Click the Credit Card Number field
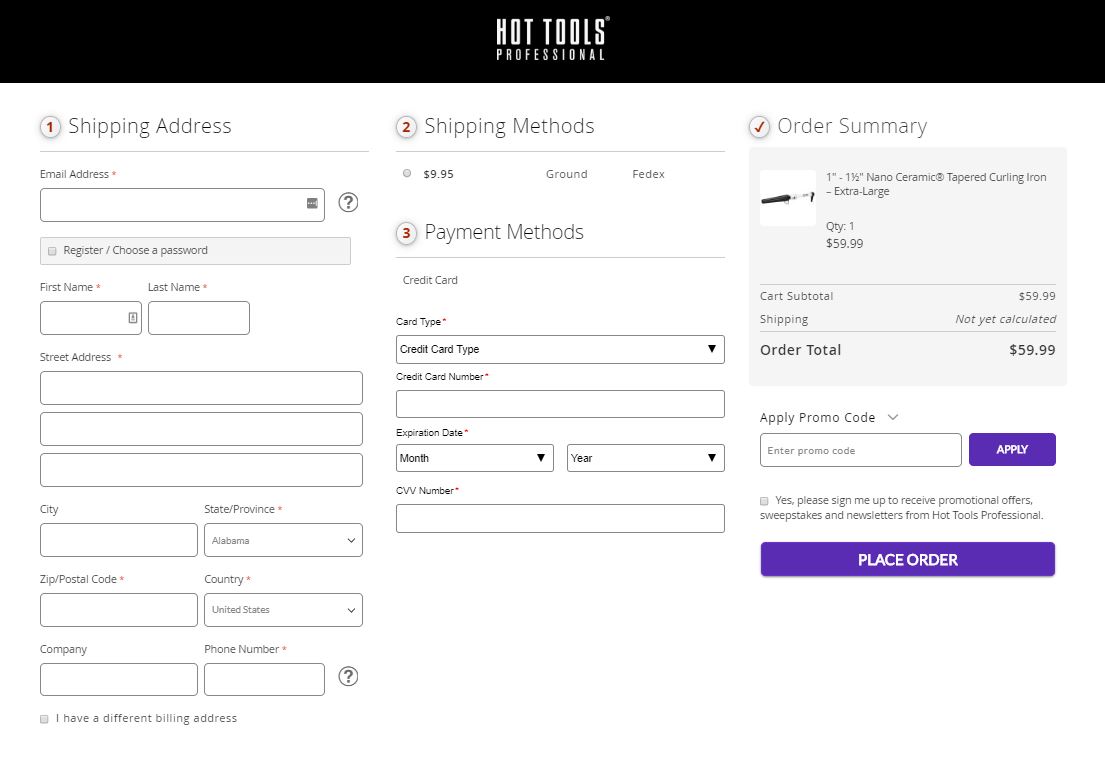Screen dimensions: 1105x758 click(560, 404)
